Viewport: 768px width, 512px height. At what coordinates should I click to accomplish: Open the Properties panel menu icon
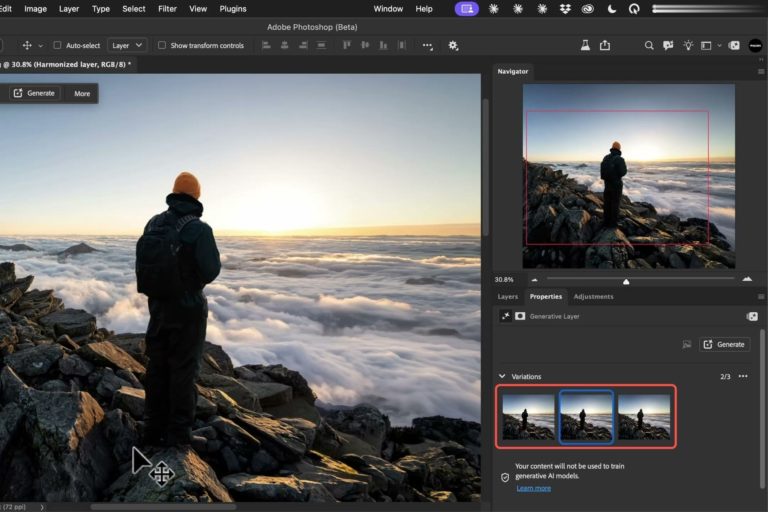(x=761, y=296)
